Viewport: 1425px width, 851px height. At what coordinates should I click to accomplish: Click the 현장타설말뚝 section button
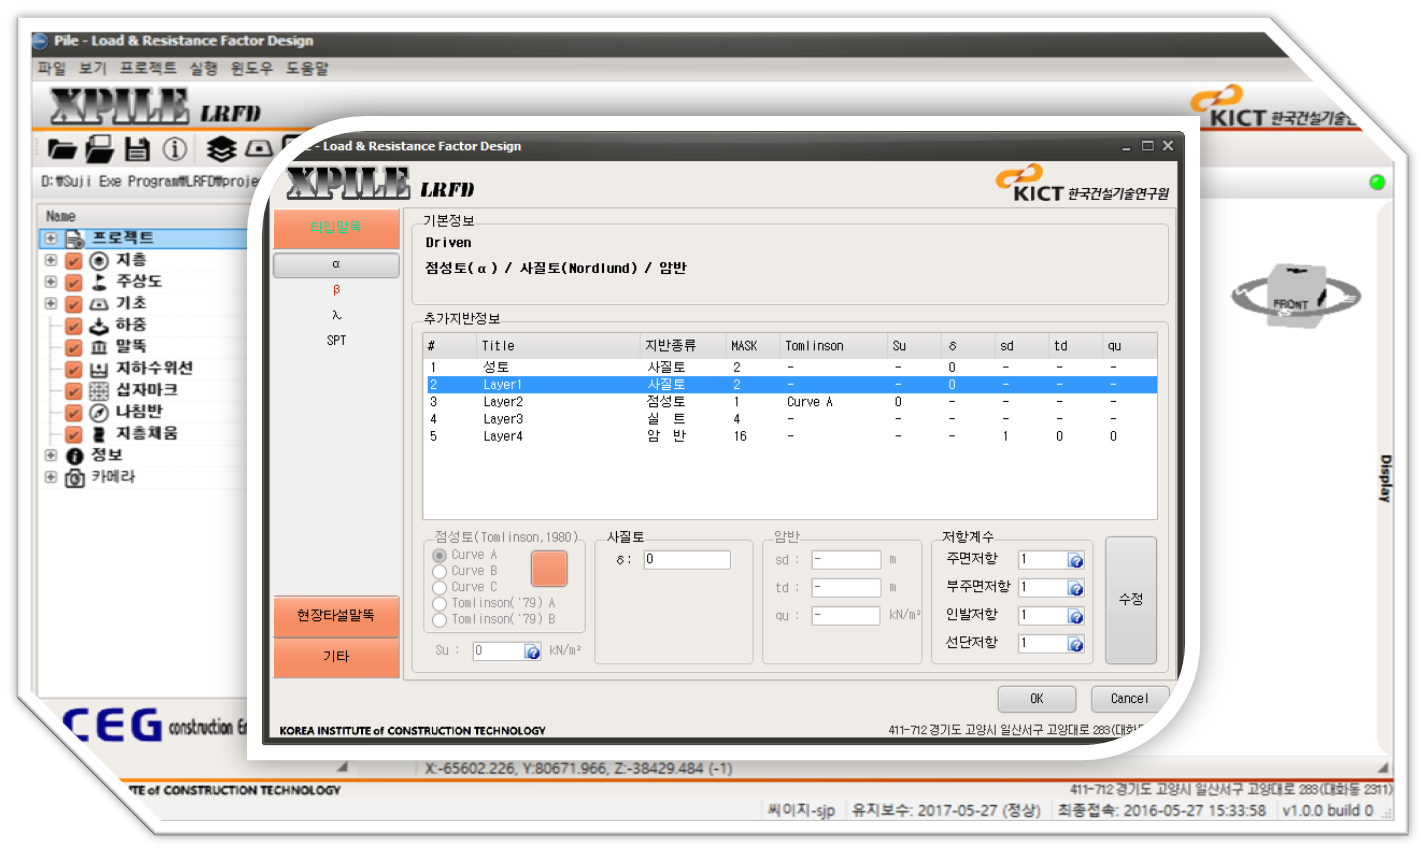[336, 616]
